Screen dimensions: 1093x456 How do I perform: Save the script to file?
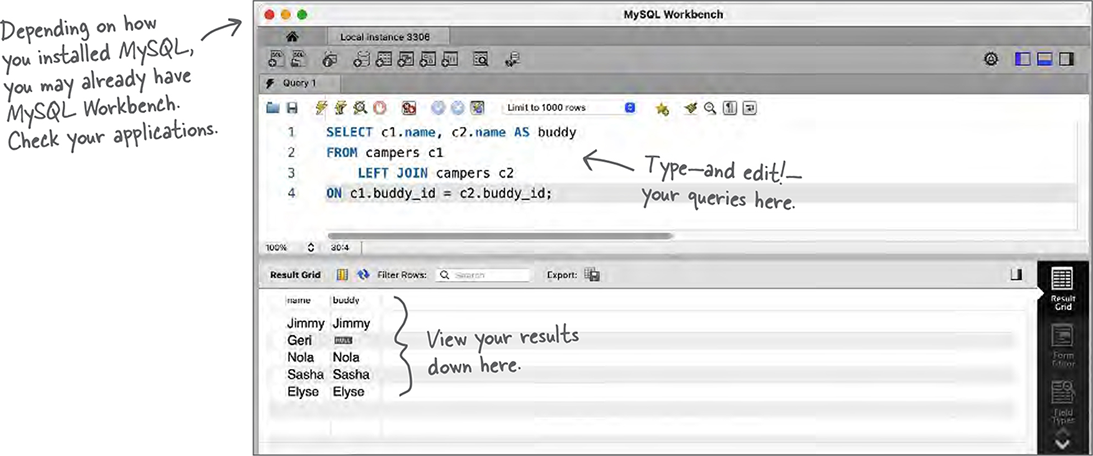click(292, 108)
